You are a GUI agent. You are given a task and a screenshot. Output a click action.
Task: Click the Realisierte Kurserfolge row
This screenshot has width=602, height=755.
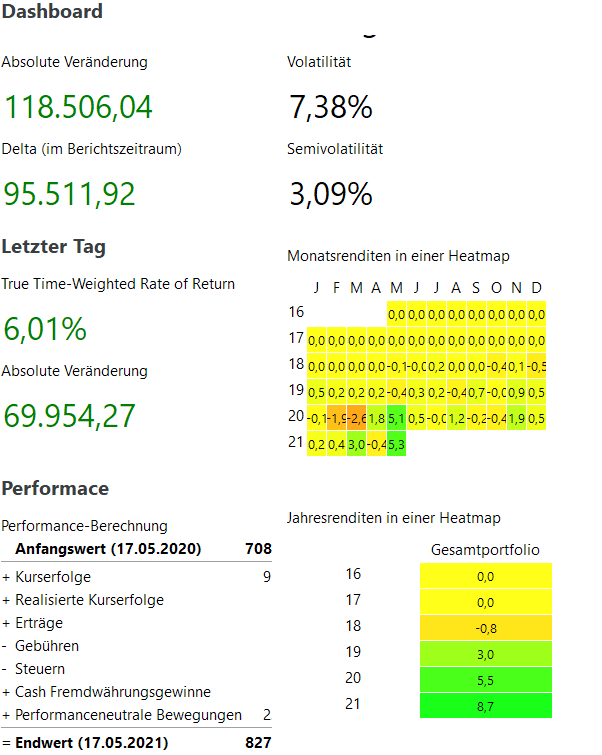[89, 600]
